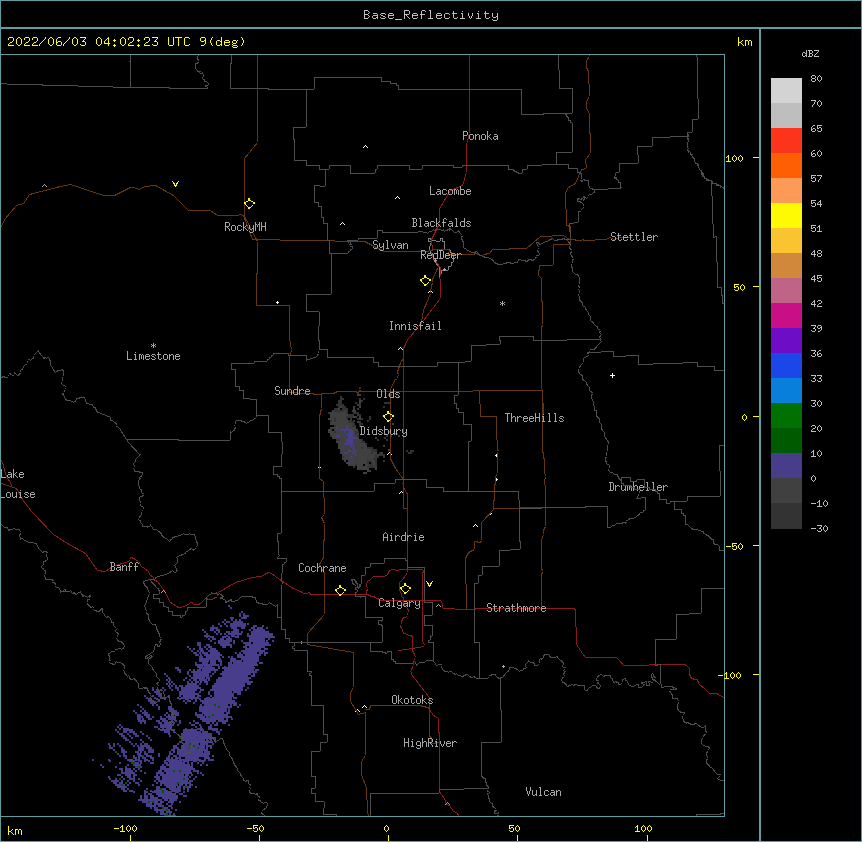The width and height of the screenshot is (862, 842).
Task: Select the HighRiver label
Action: click(430, 743)
